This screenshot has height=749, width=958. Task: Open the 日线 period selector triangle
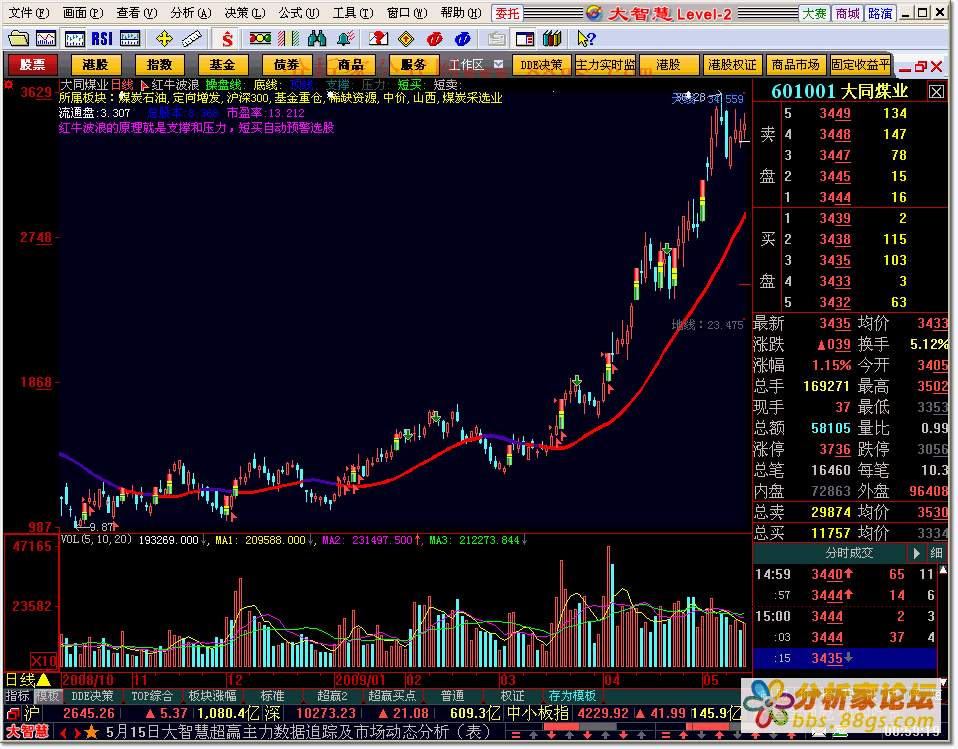pos(44,679)
